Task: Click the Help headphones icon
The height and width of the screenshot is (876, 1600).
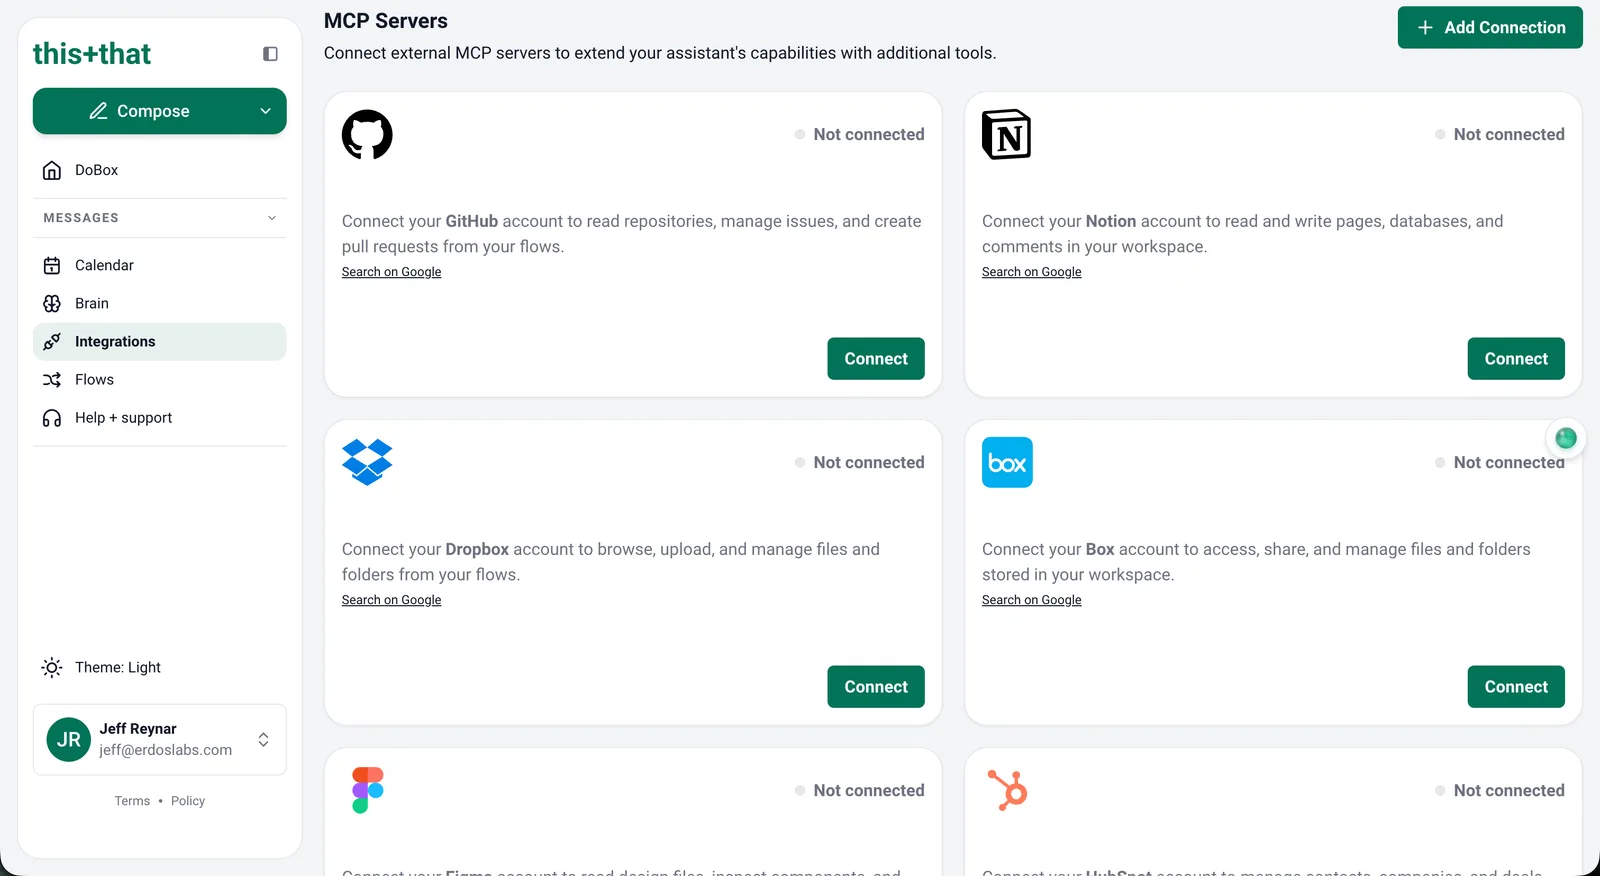Action: [52, 418]
